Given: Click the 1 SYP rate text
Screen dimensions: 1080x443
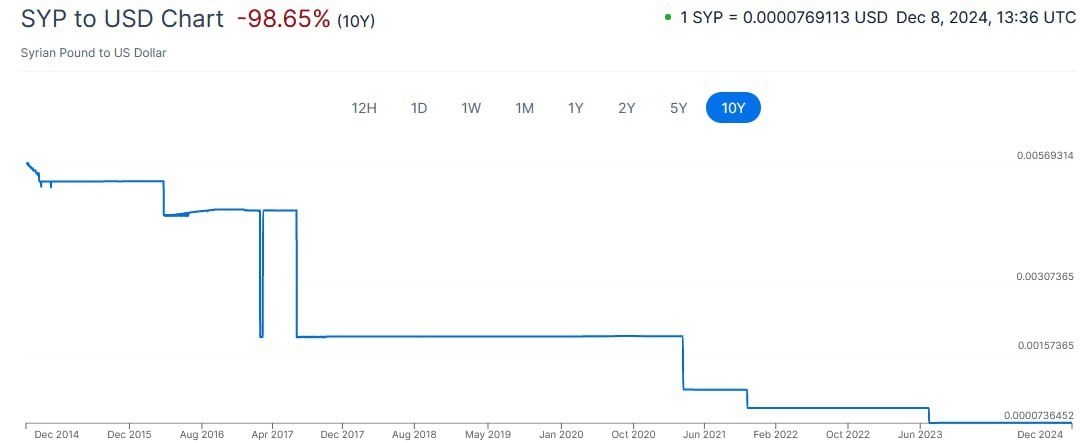Looking at the screenshot, I should click(783, 19).
